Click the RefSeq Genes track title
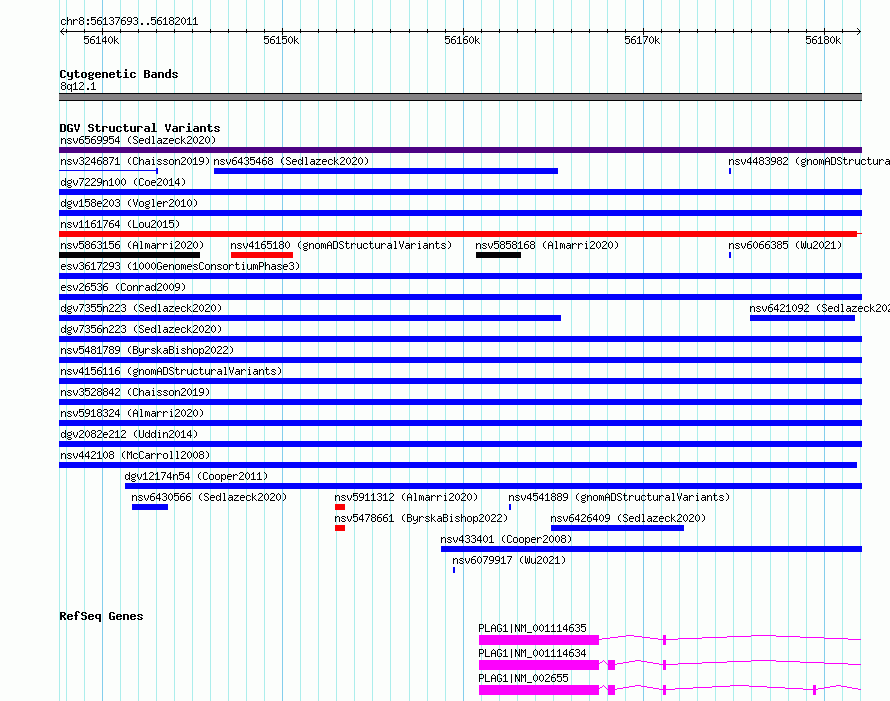The image size is (890, 701). point(101,616)
